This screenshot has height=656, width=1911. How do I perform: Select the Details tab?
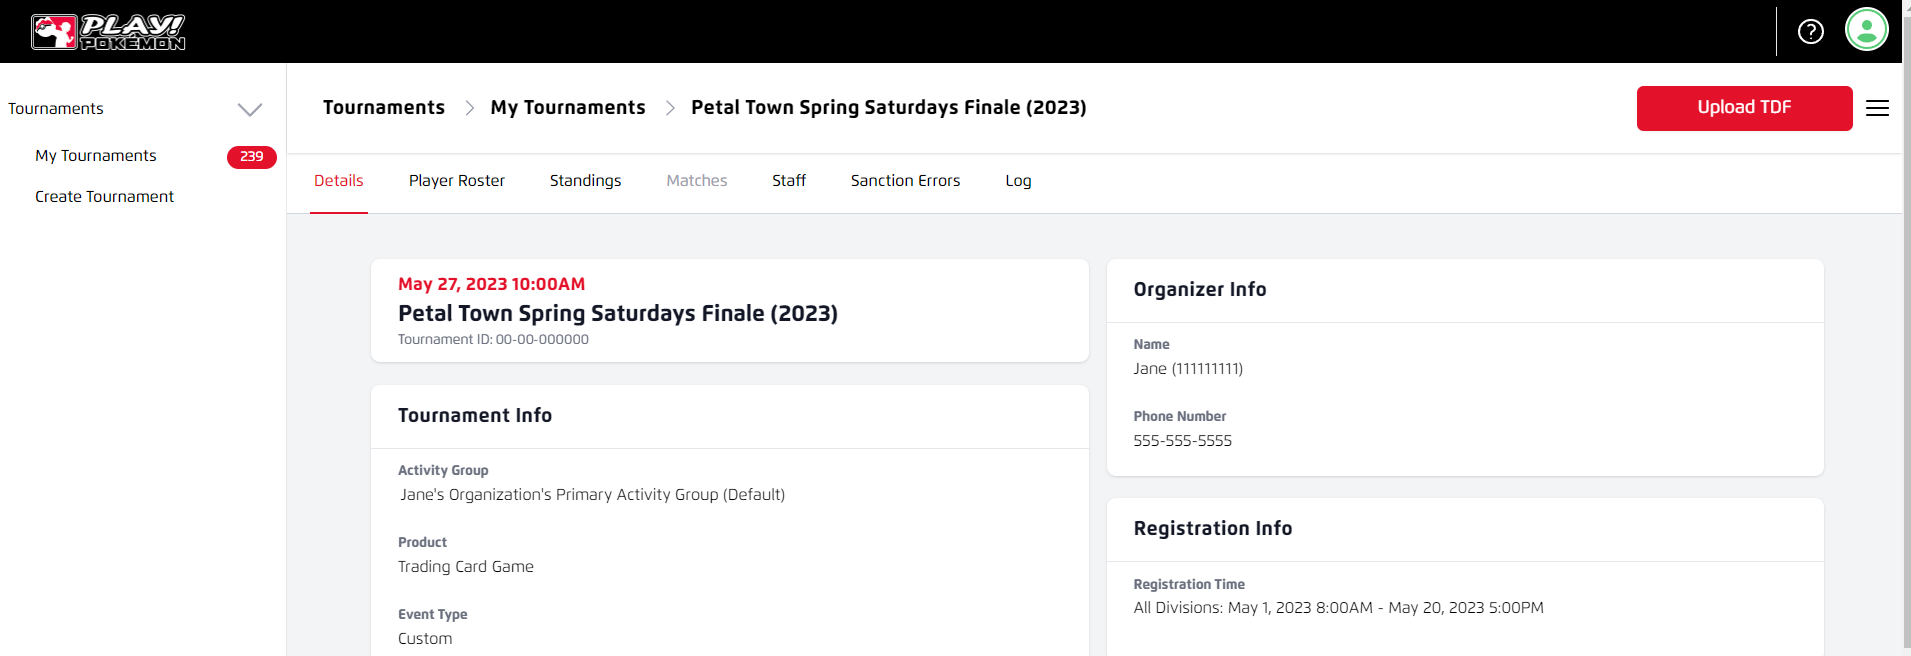(x=338, y=181)
